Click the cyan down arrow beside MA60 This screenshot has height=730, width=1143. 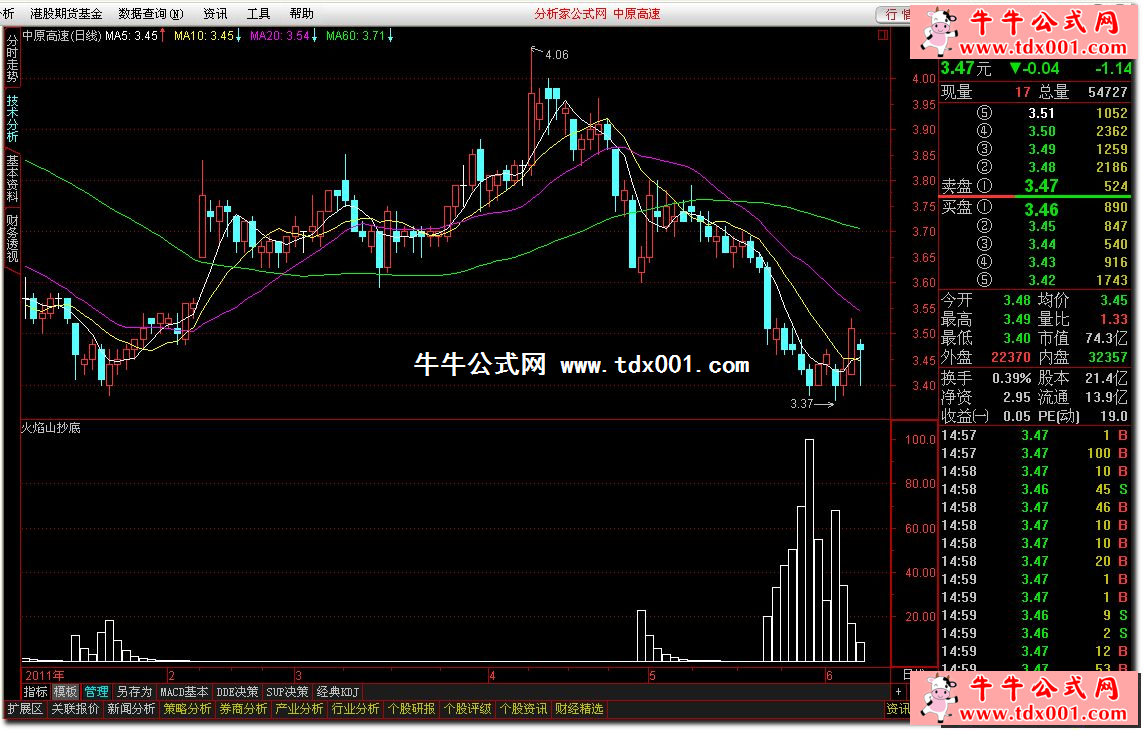coord(390,35)
